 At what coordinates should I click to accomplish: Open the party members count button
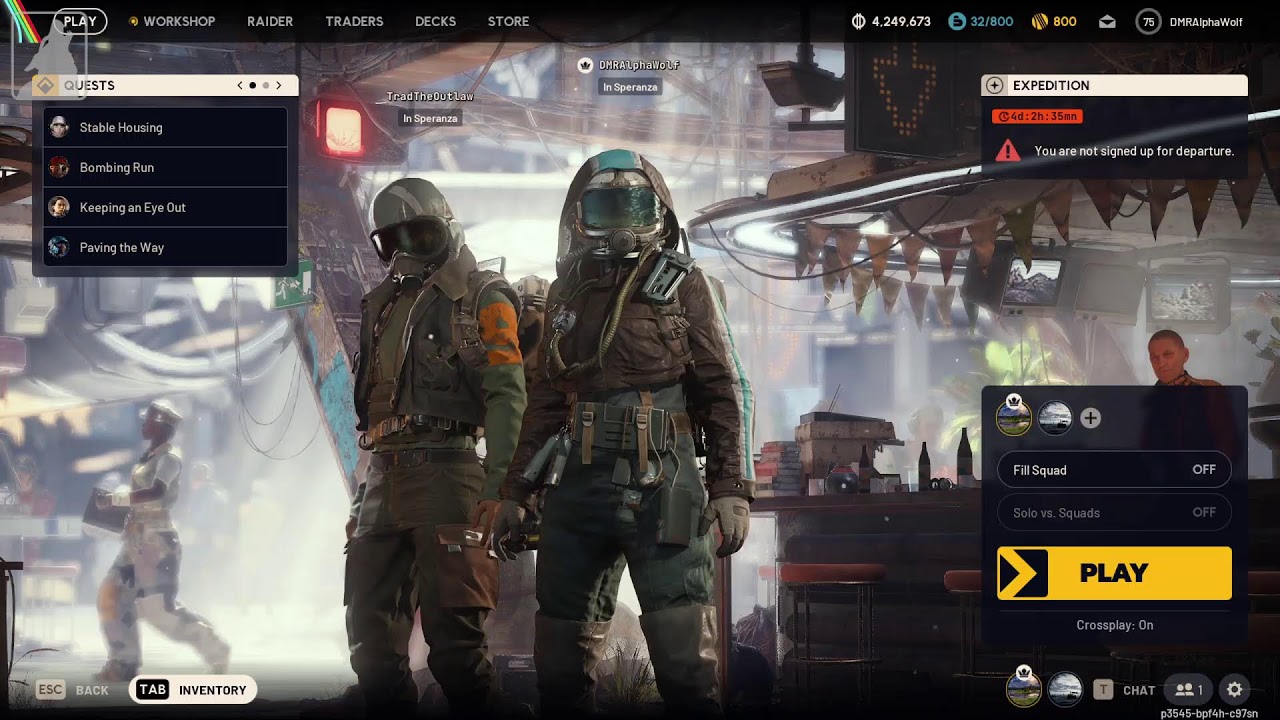(x=1189, y=689)
